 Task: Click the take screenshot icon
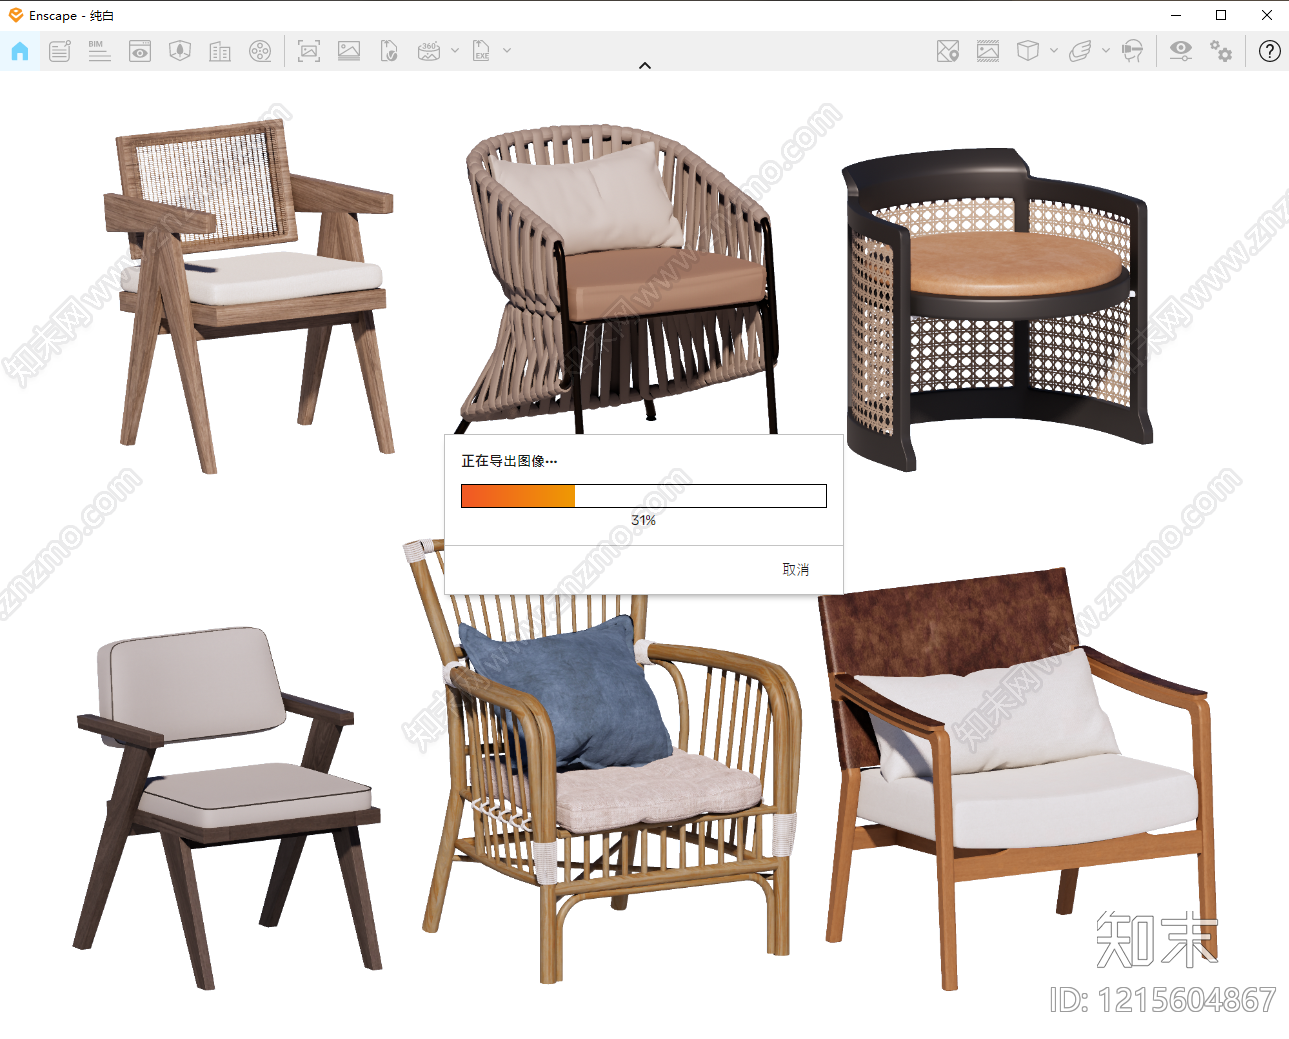[x=309, y=51]
